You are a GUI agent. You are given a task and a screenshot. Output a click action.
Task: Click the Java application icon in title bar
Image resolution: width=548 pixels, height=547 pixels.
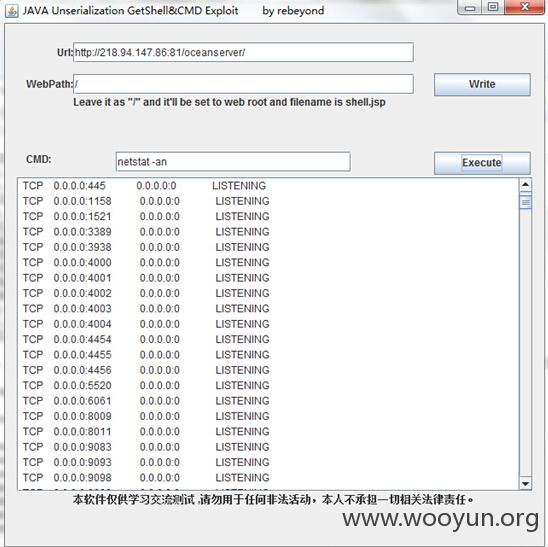(x=12, y=11)
